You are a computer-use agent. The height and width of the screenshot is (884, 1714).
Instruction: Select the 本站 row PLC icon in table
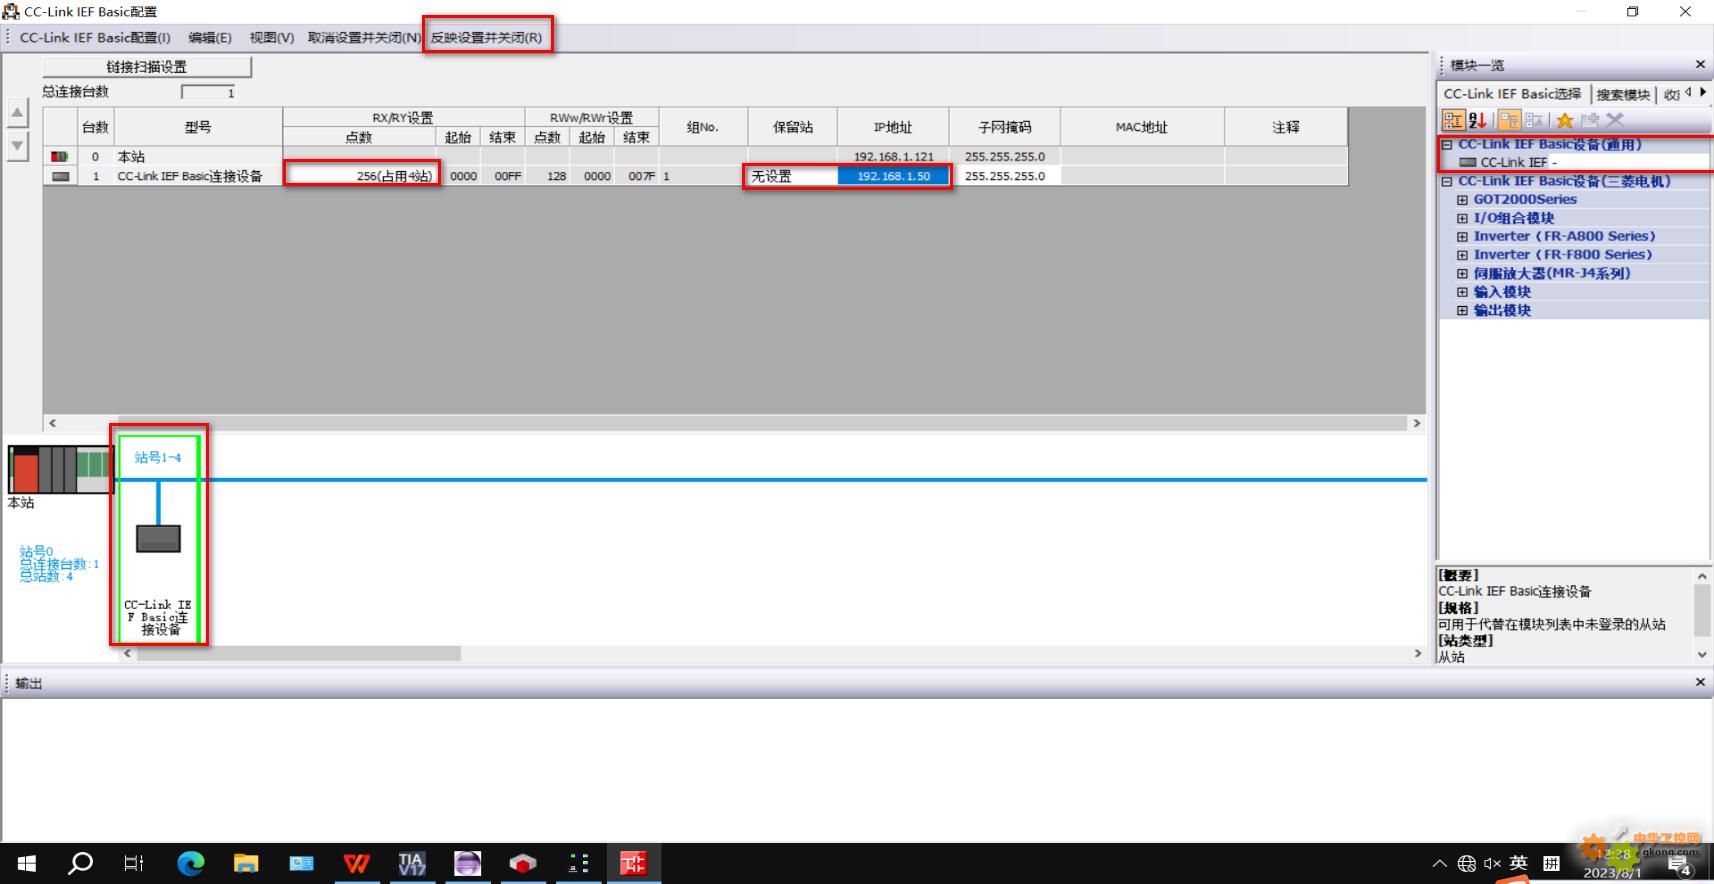coord(60,157)
